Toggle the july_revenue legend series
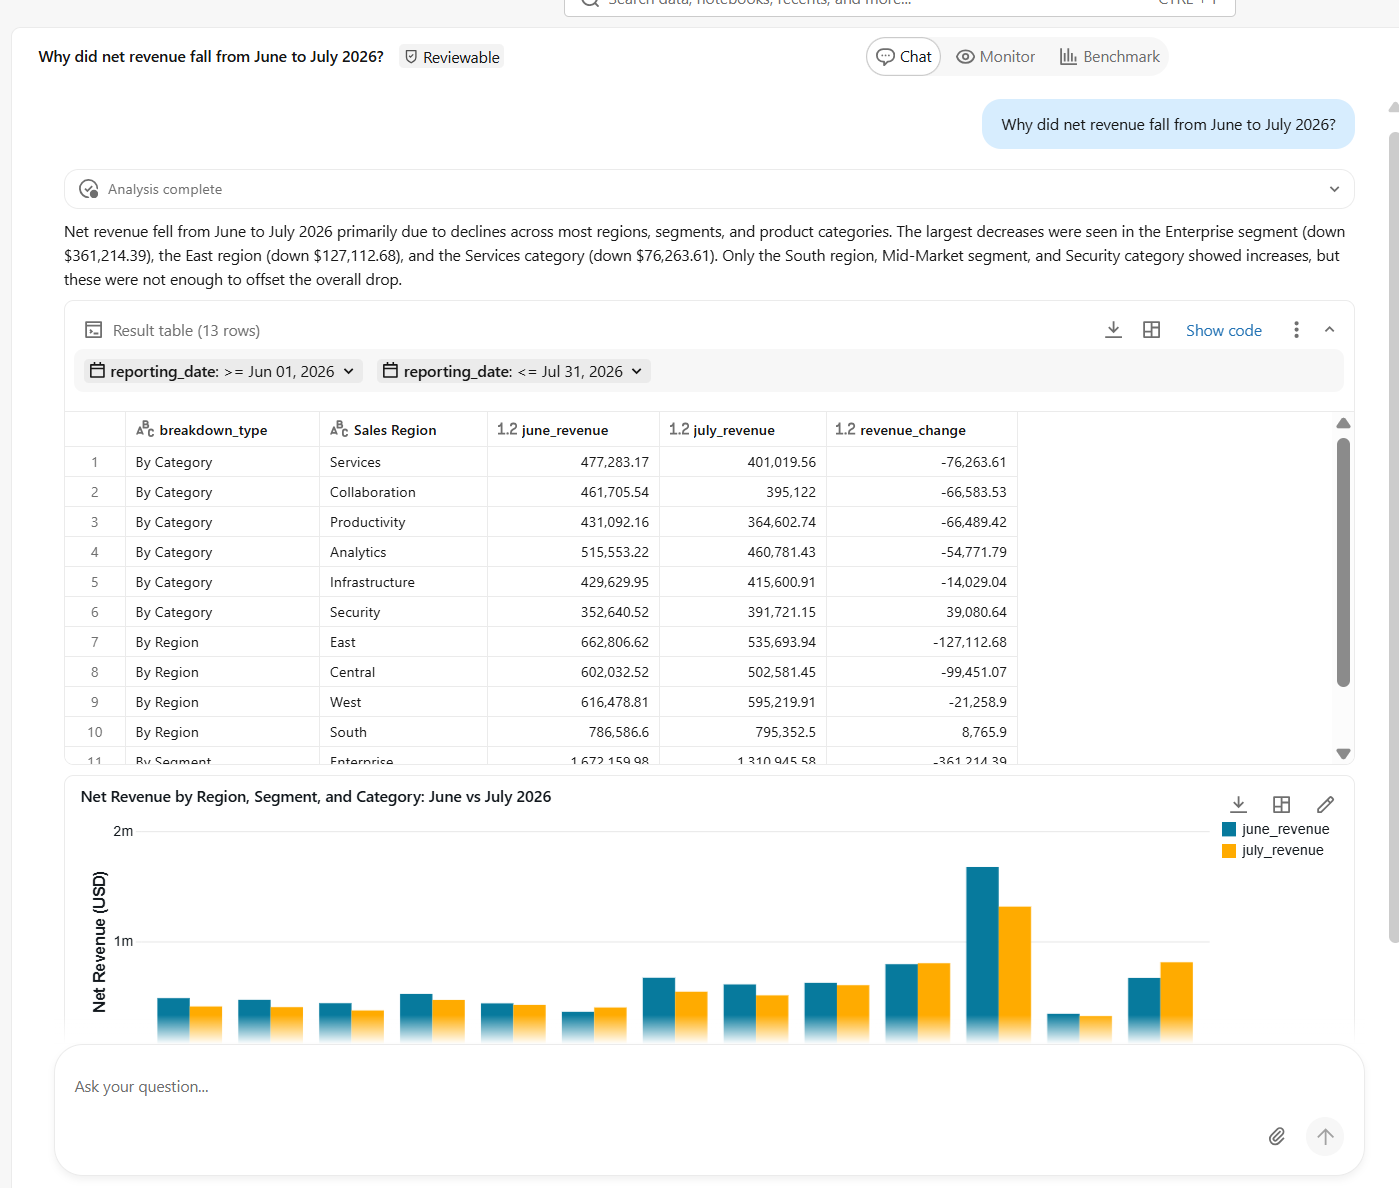 tap(1273, 850)
